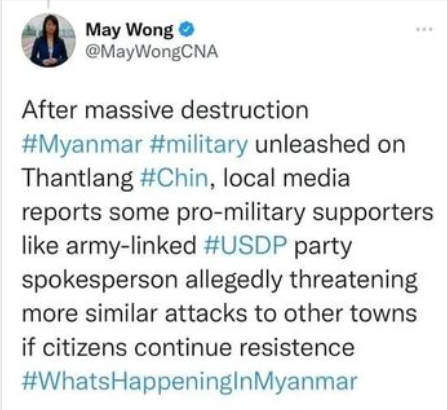Click the blue verified badge
This screenshot has width=447, height=410.
[x=187, y=30]
